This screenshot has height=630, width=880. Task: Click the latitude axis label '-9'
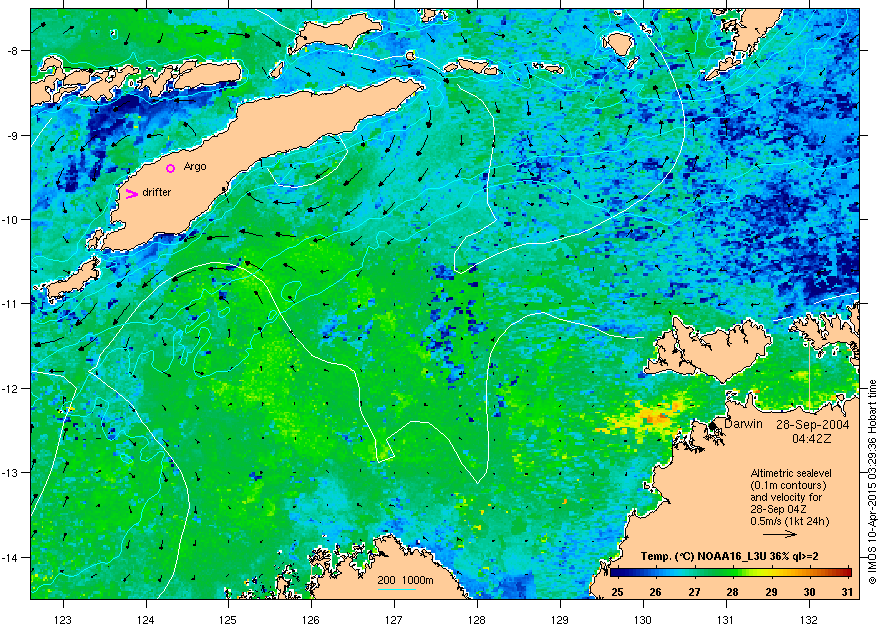[x=12, y=135]
